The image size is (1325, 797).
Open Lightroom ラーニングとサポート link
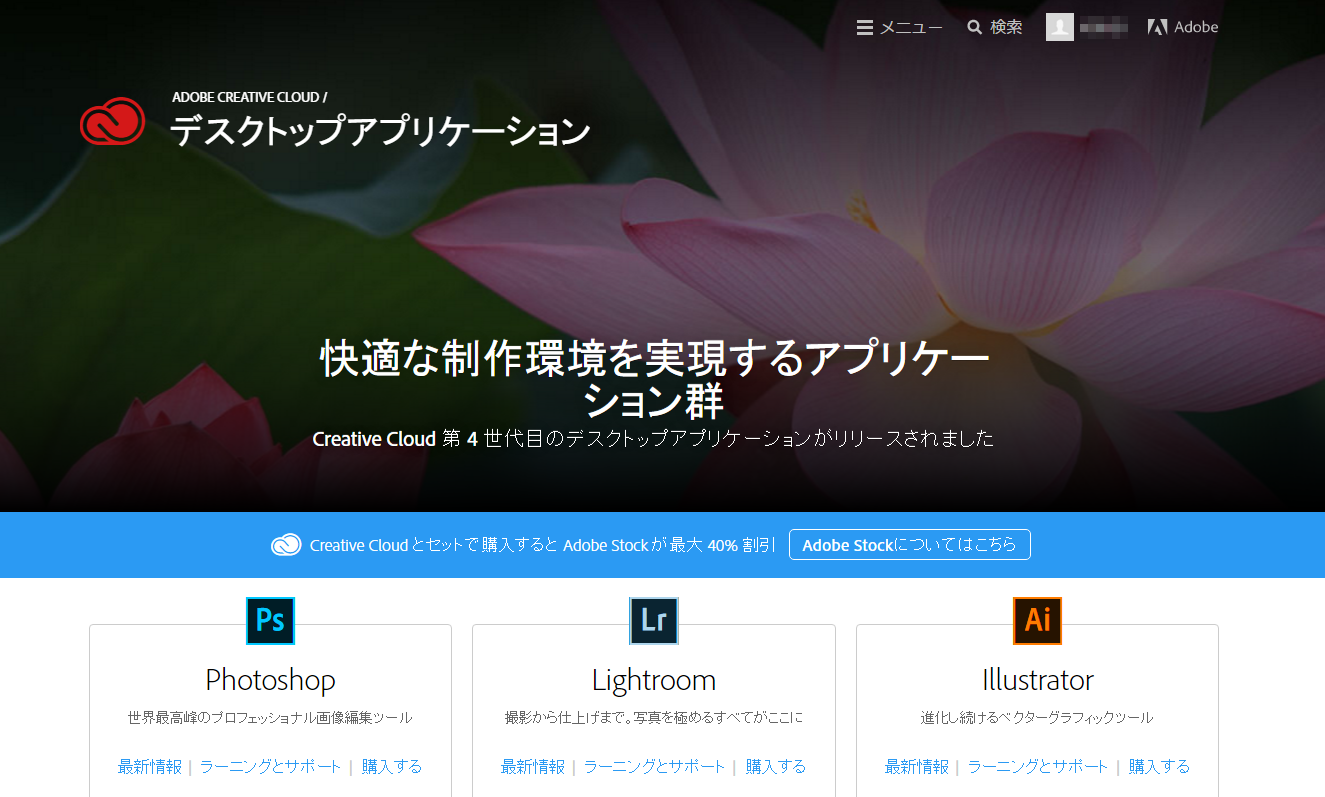(x=655, y=767)
